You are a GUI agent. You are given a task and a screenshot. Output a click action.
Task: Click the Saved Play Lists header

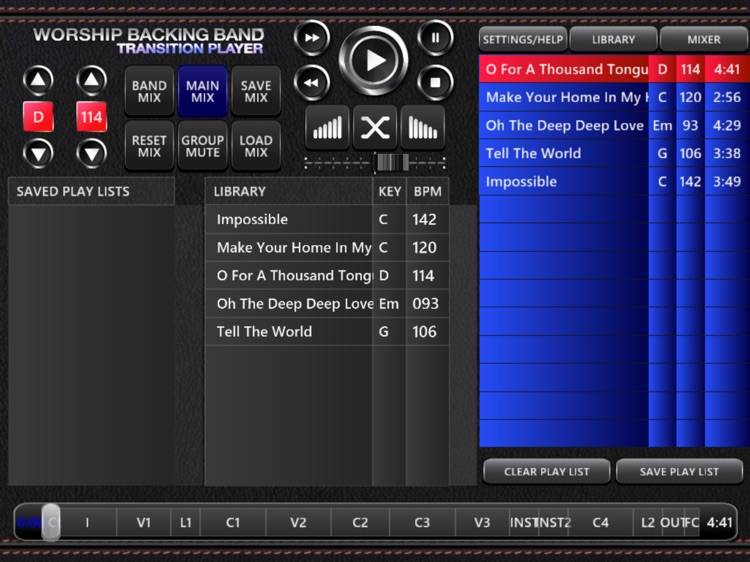(91, 191)
